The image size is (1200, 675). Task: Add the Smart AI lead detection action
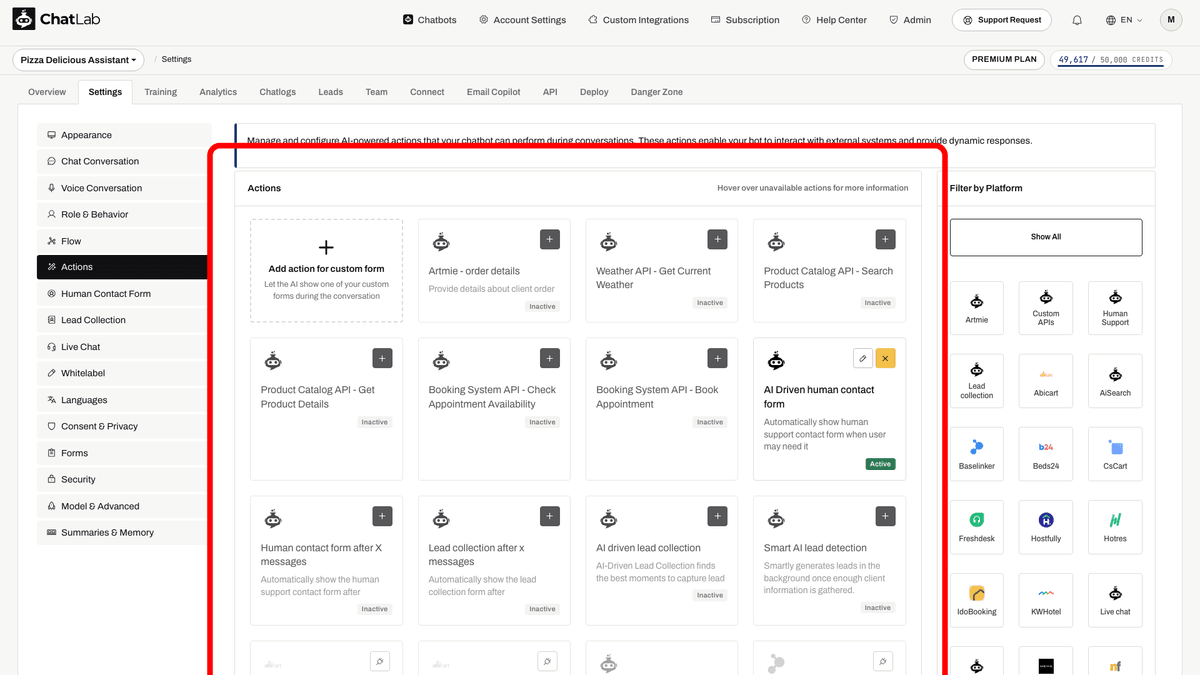tap(885, 516)
